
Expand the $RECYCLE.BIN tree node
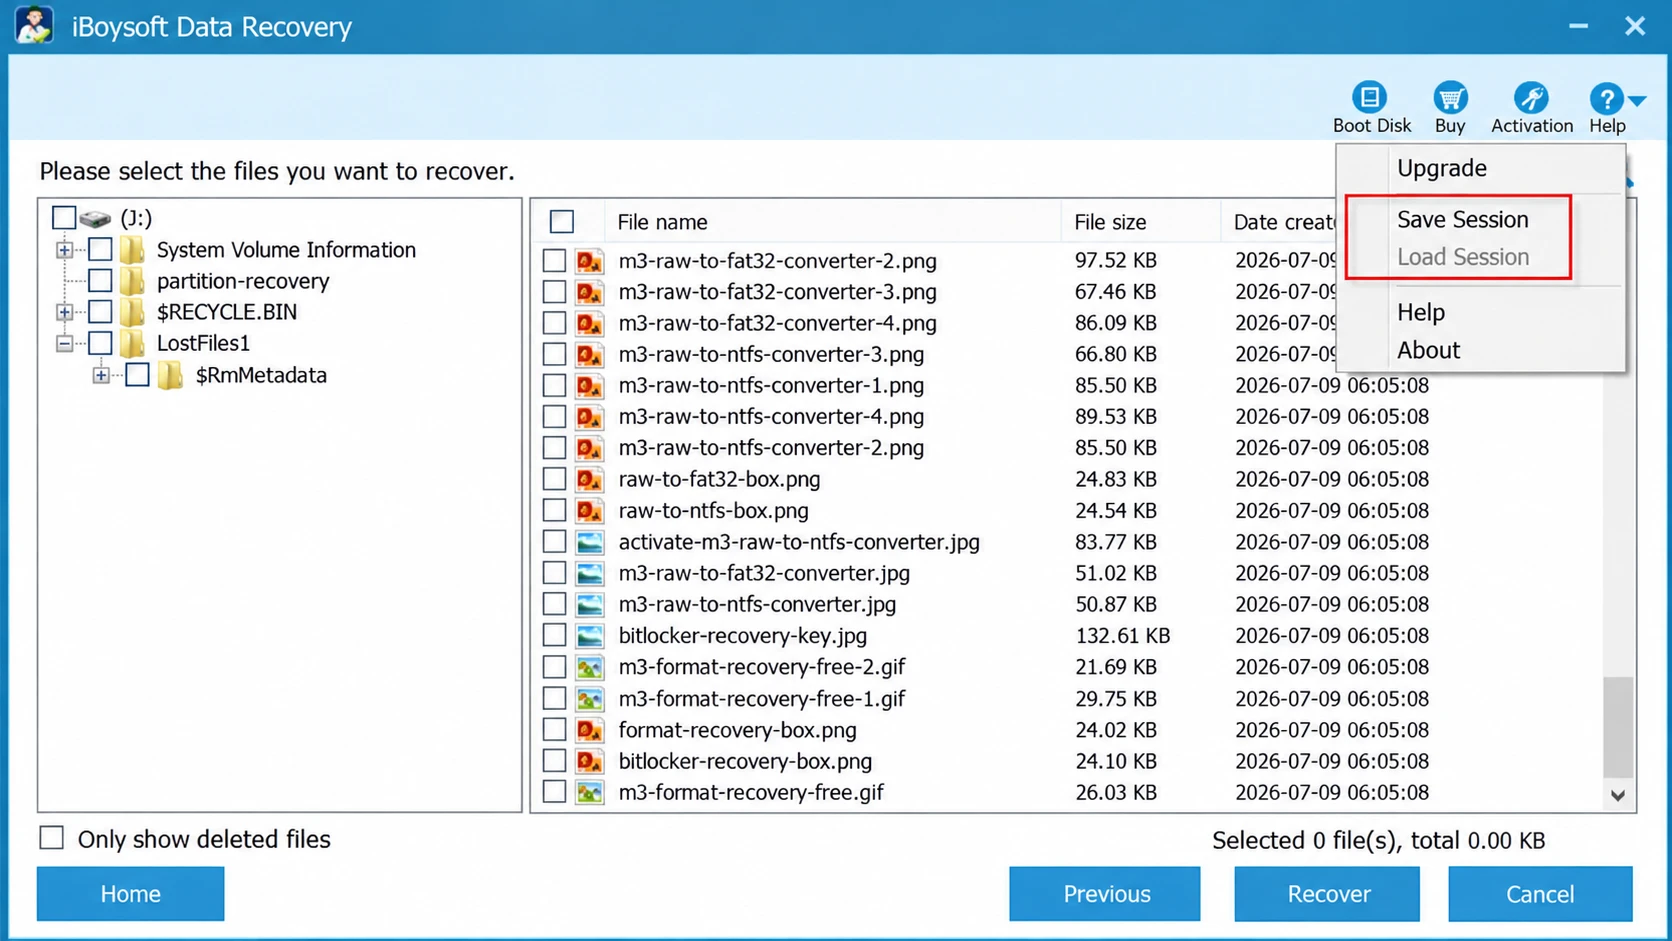point(64,312)
